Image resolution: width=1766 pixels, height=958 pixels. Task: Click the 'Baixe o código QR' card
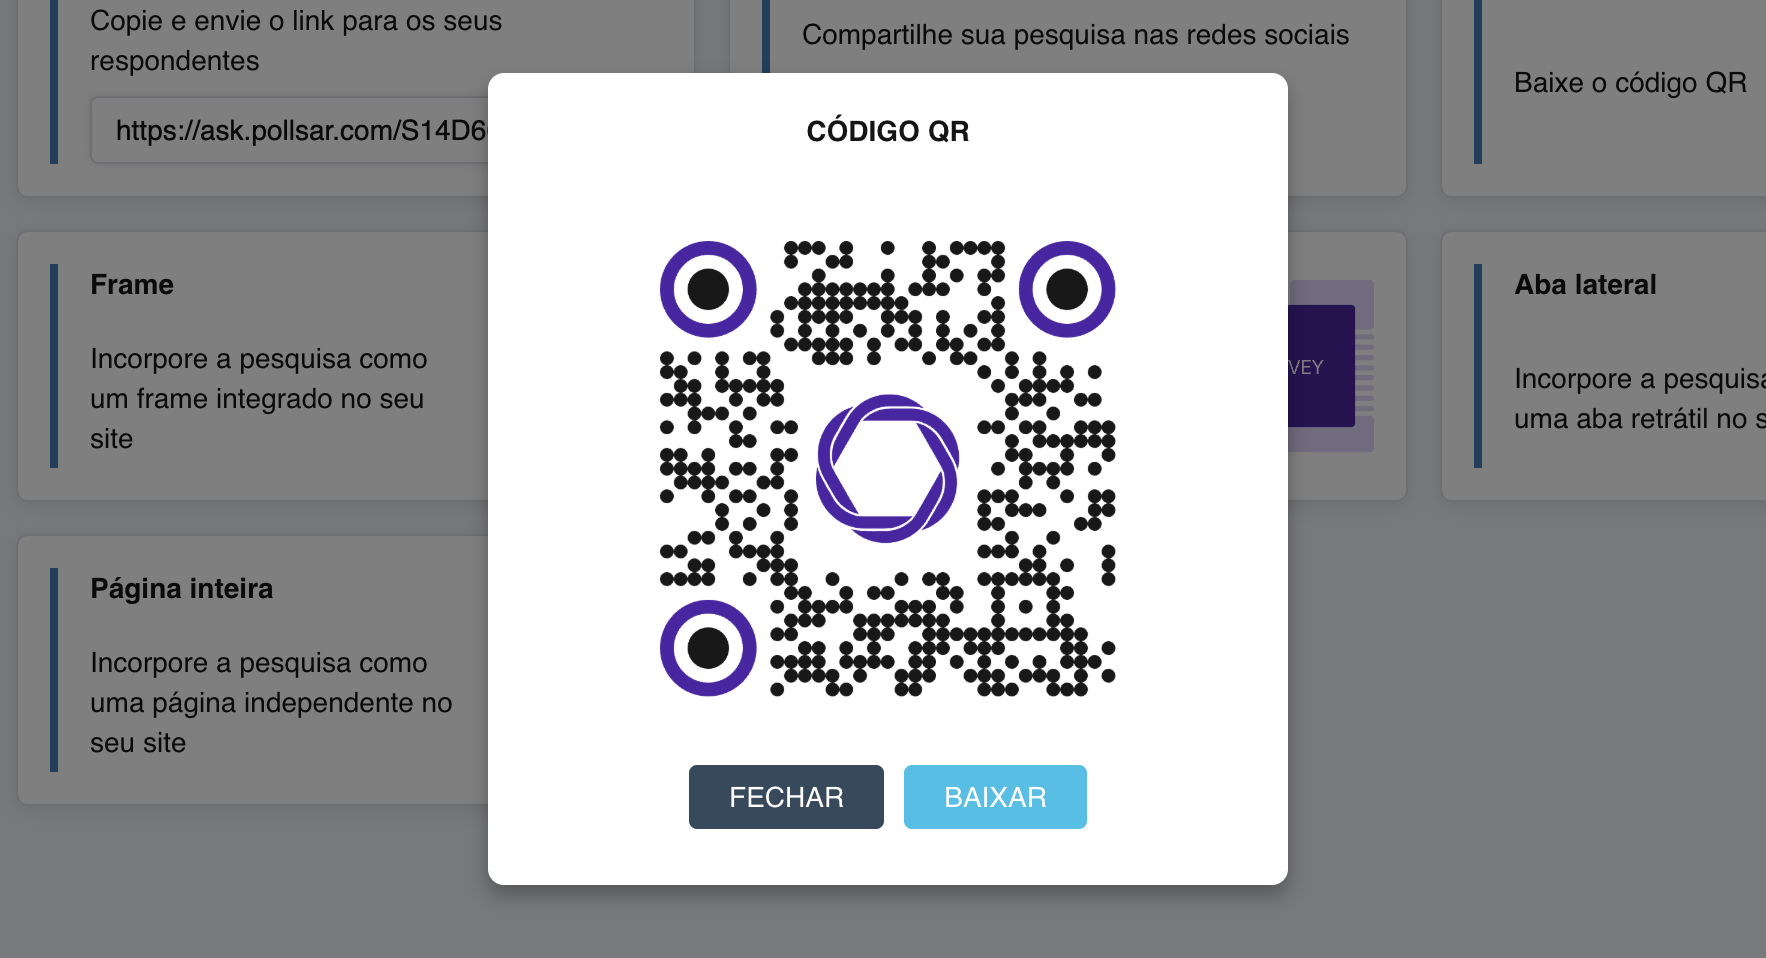click(1604, 98)
